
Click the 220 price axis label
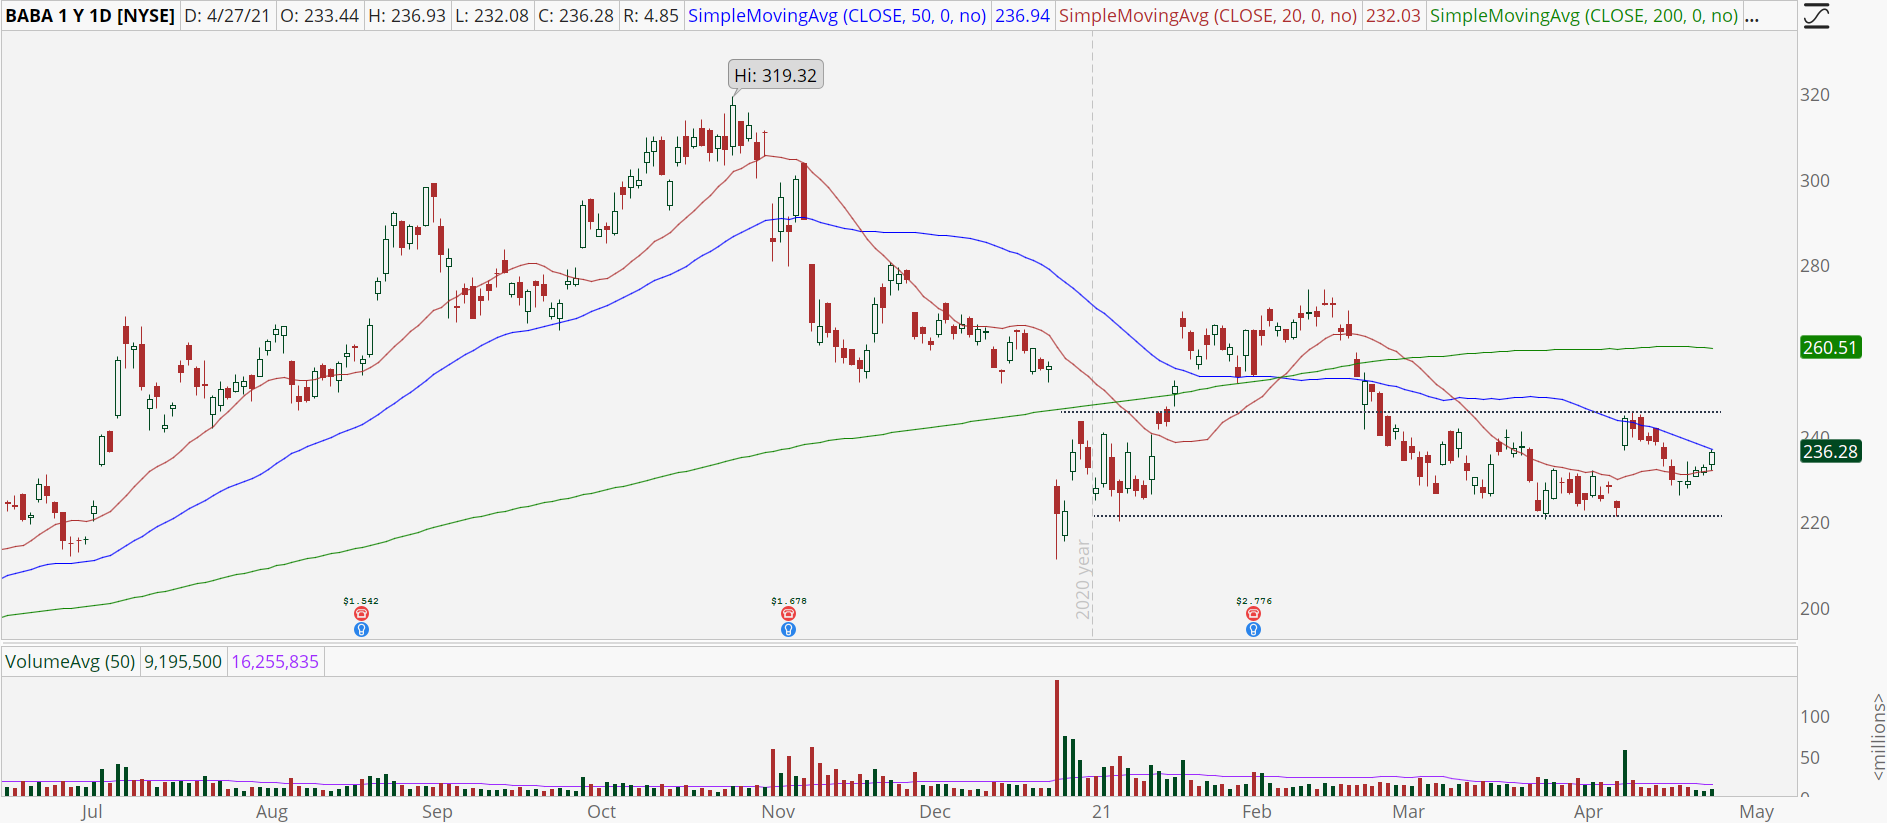click(x=1815, y=523)
